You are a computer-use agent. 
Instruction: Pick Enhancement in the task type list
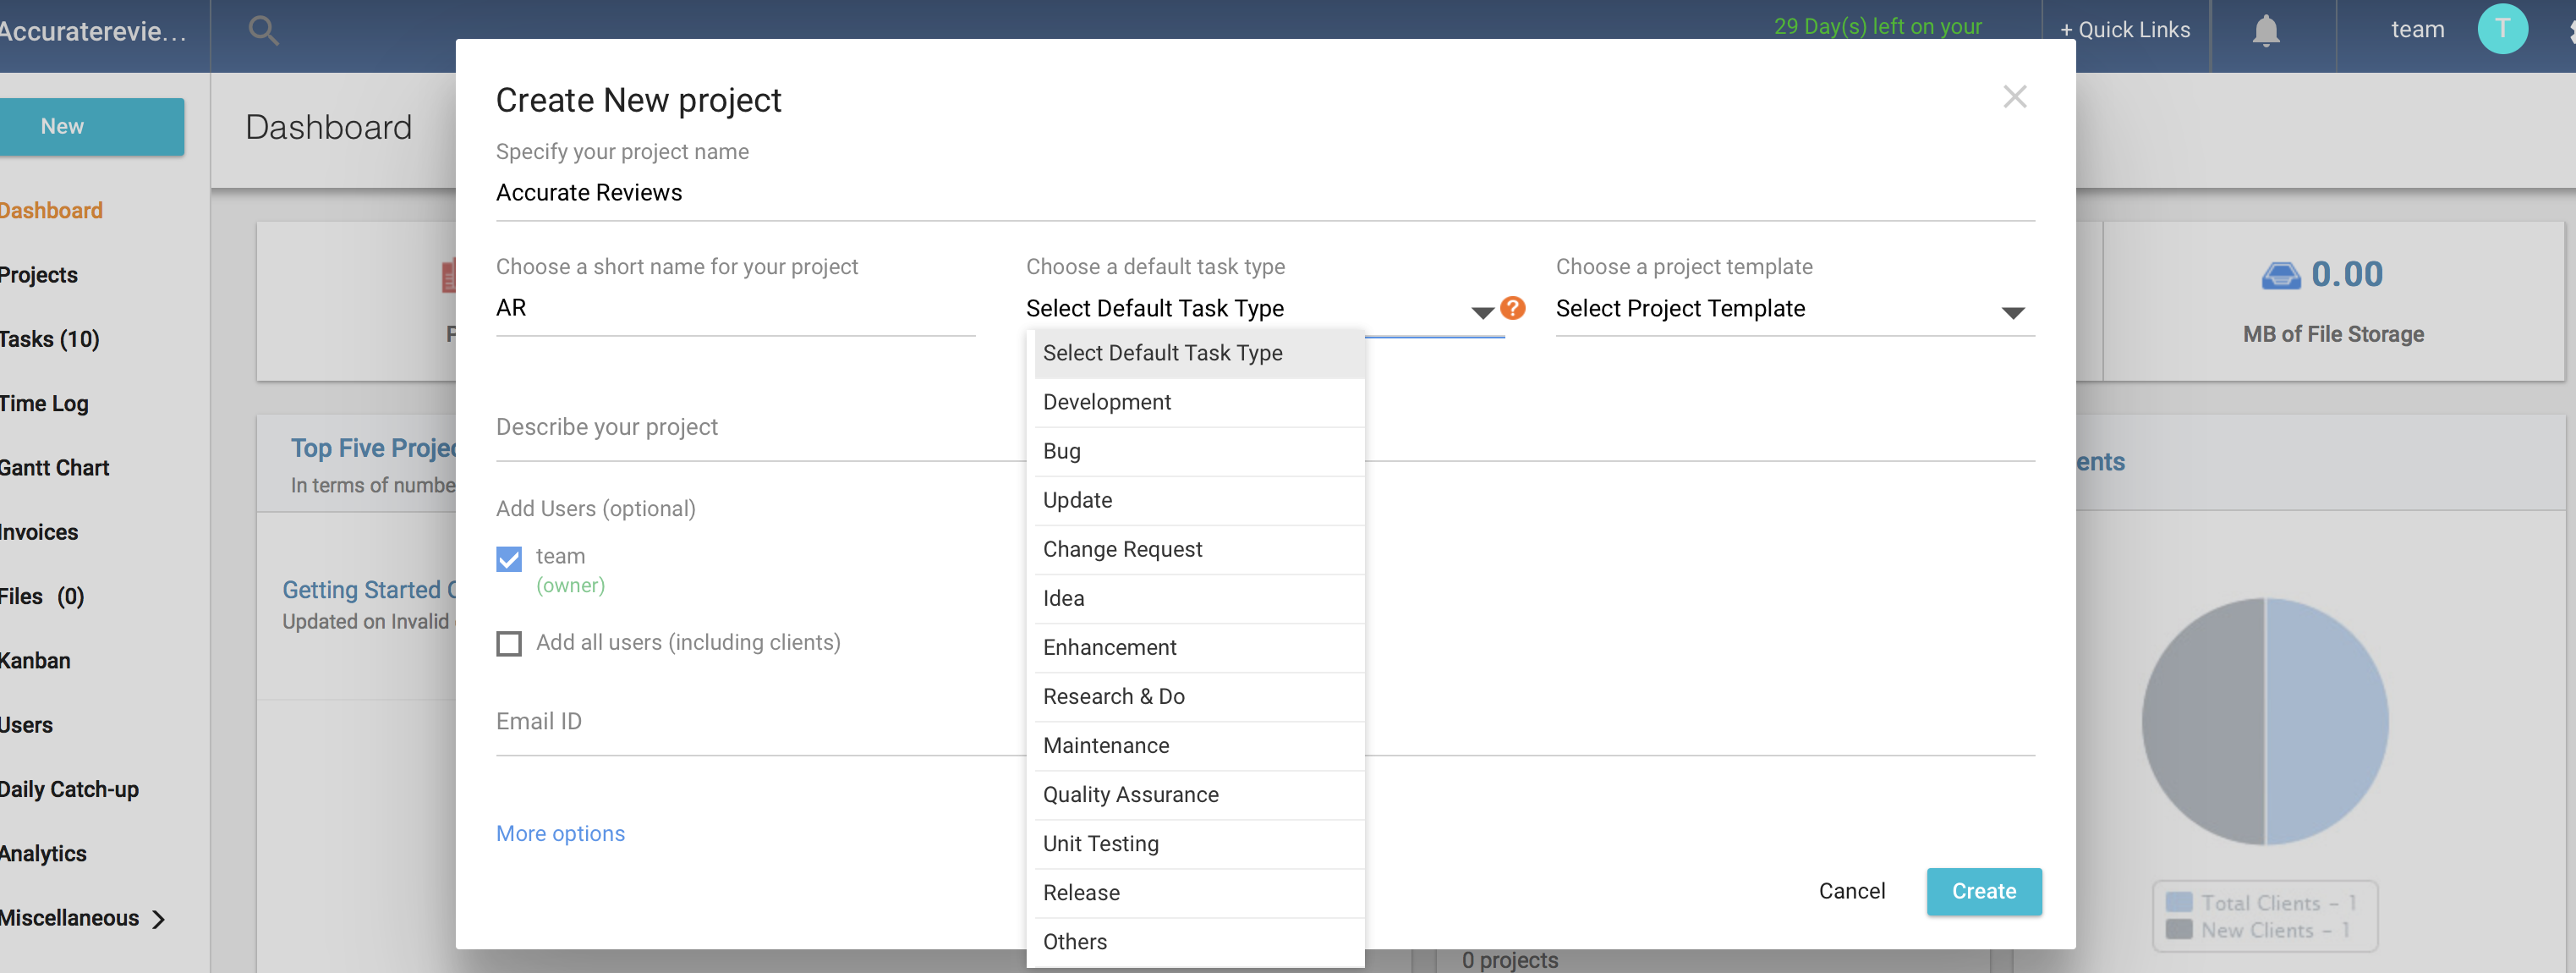coord(1109,647)
